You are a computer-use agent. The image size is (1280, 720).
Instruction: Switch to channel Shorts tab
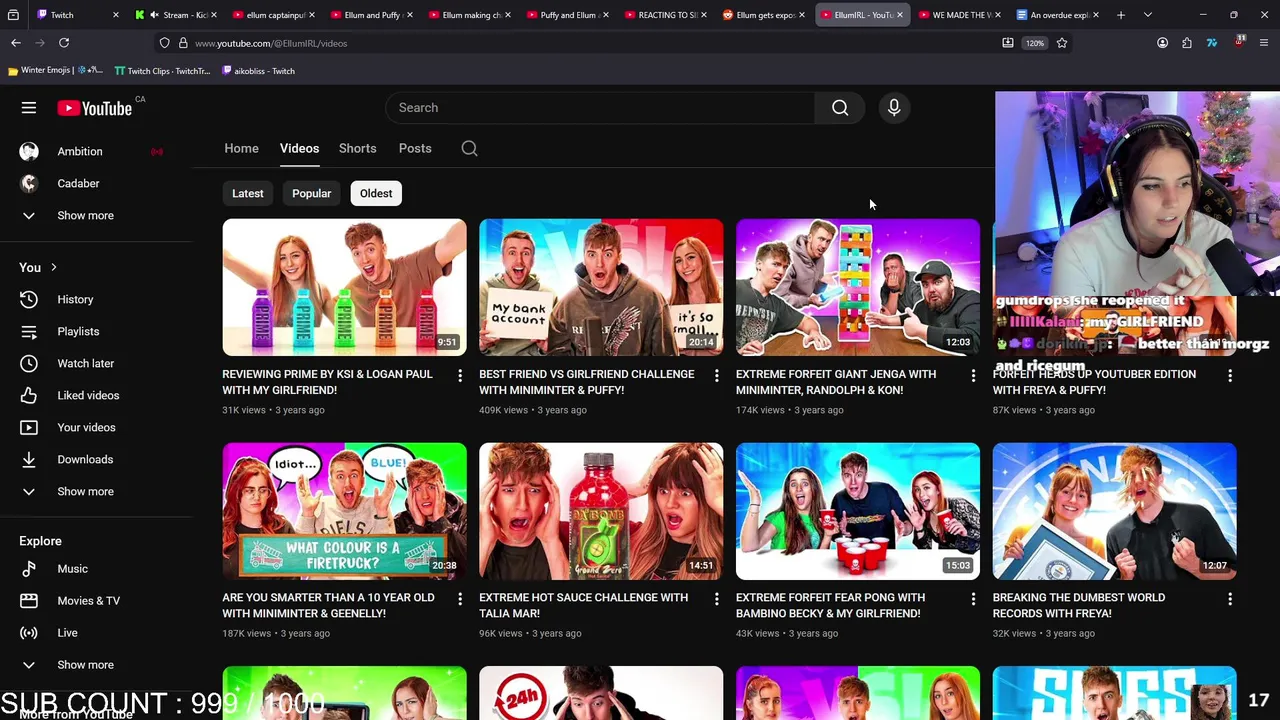357,148
